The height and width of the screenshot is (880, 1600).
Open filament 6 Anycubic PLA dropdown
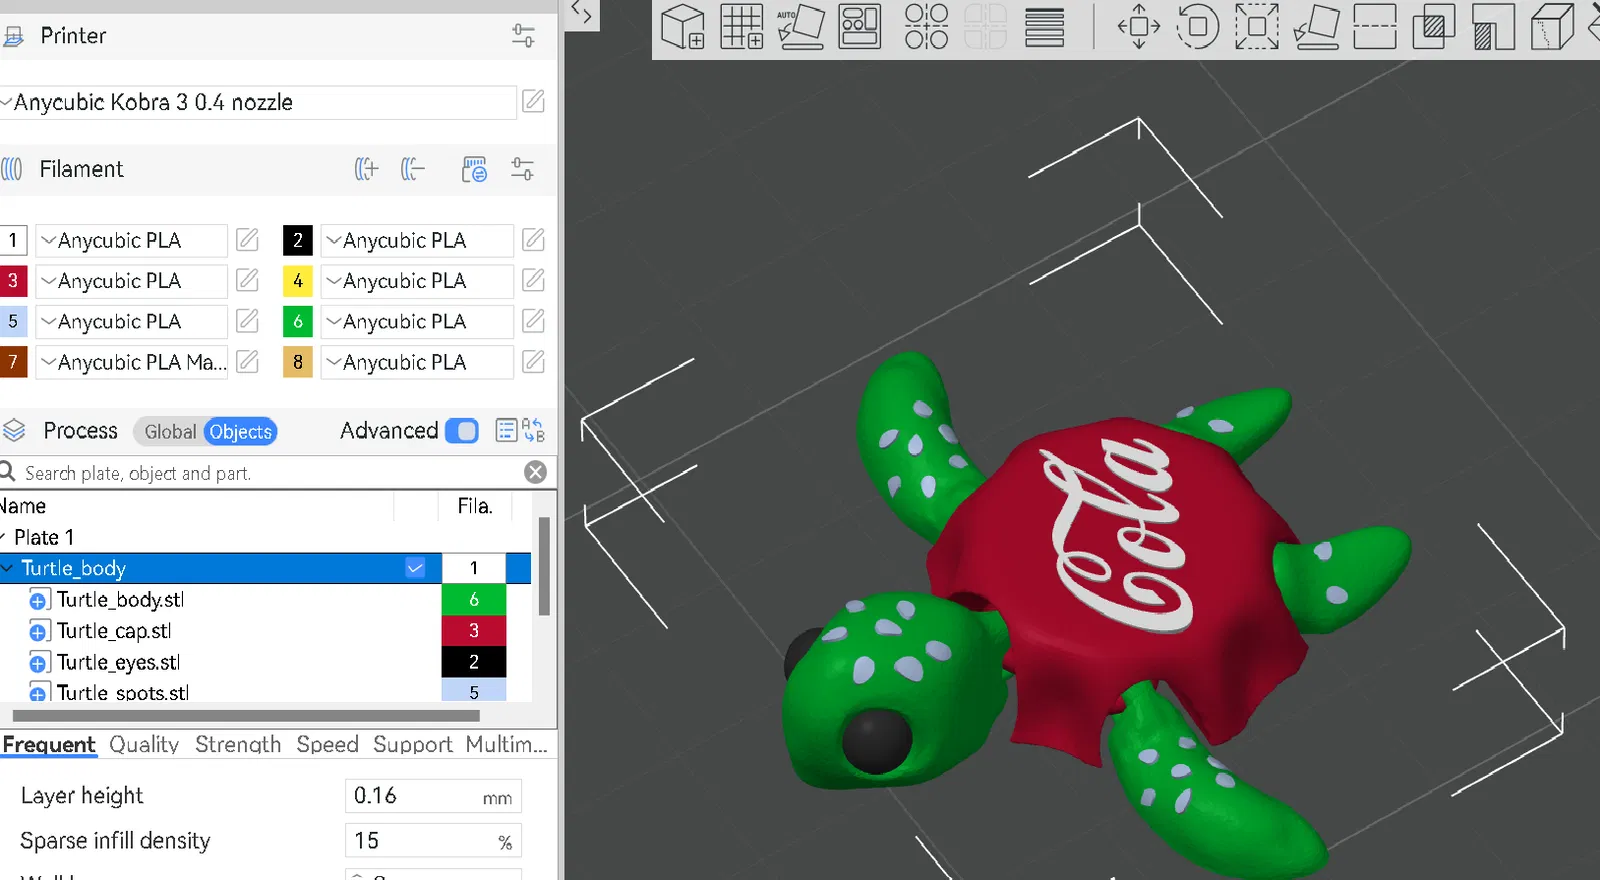coord(417,321)
